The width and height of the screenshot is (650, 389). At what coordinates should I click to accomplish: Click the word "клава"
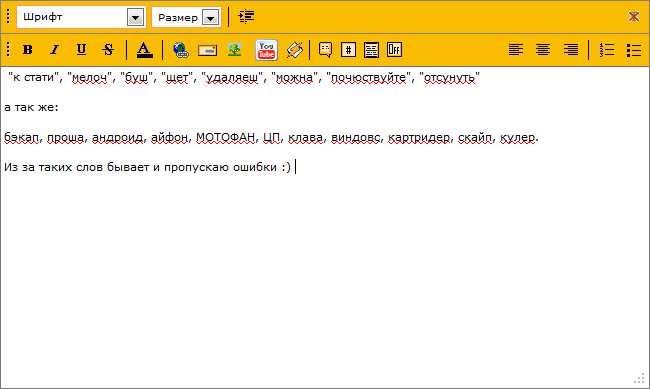tap(305, 137)
